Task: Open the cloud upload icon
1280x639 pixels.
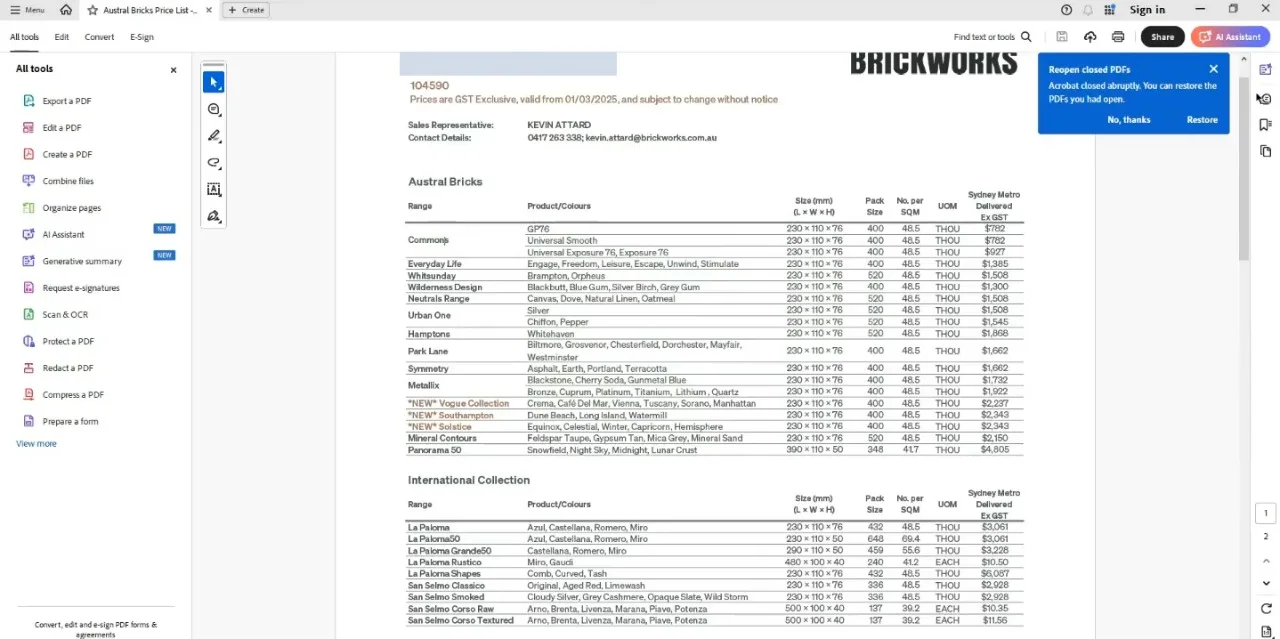Action: point(1090,37)
